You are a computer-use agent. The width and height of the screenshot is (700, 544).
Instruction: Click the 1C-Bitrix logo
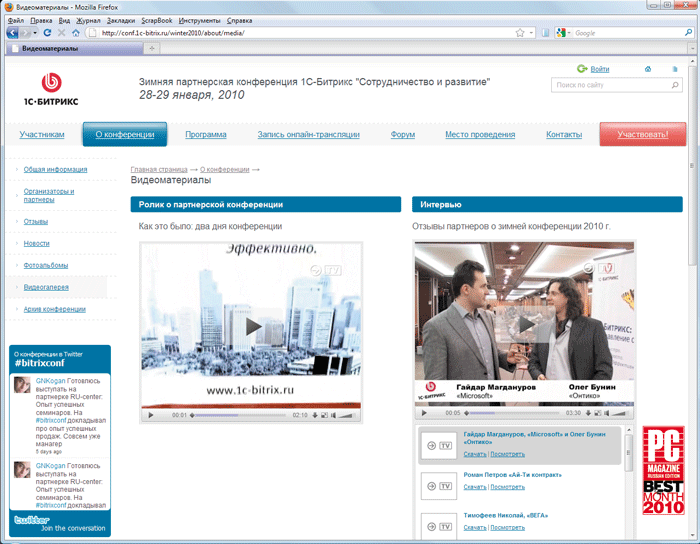point(52,89)
